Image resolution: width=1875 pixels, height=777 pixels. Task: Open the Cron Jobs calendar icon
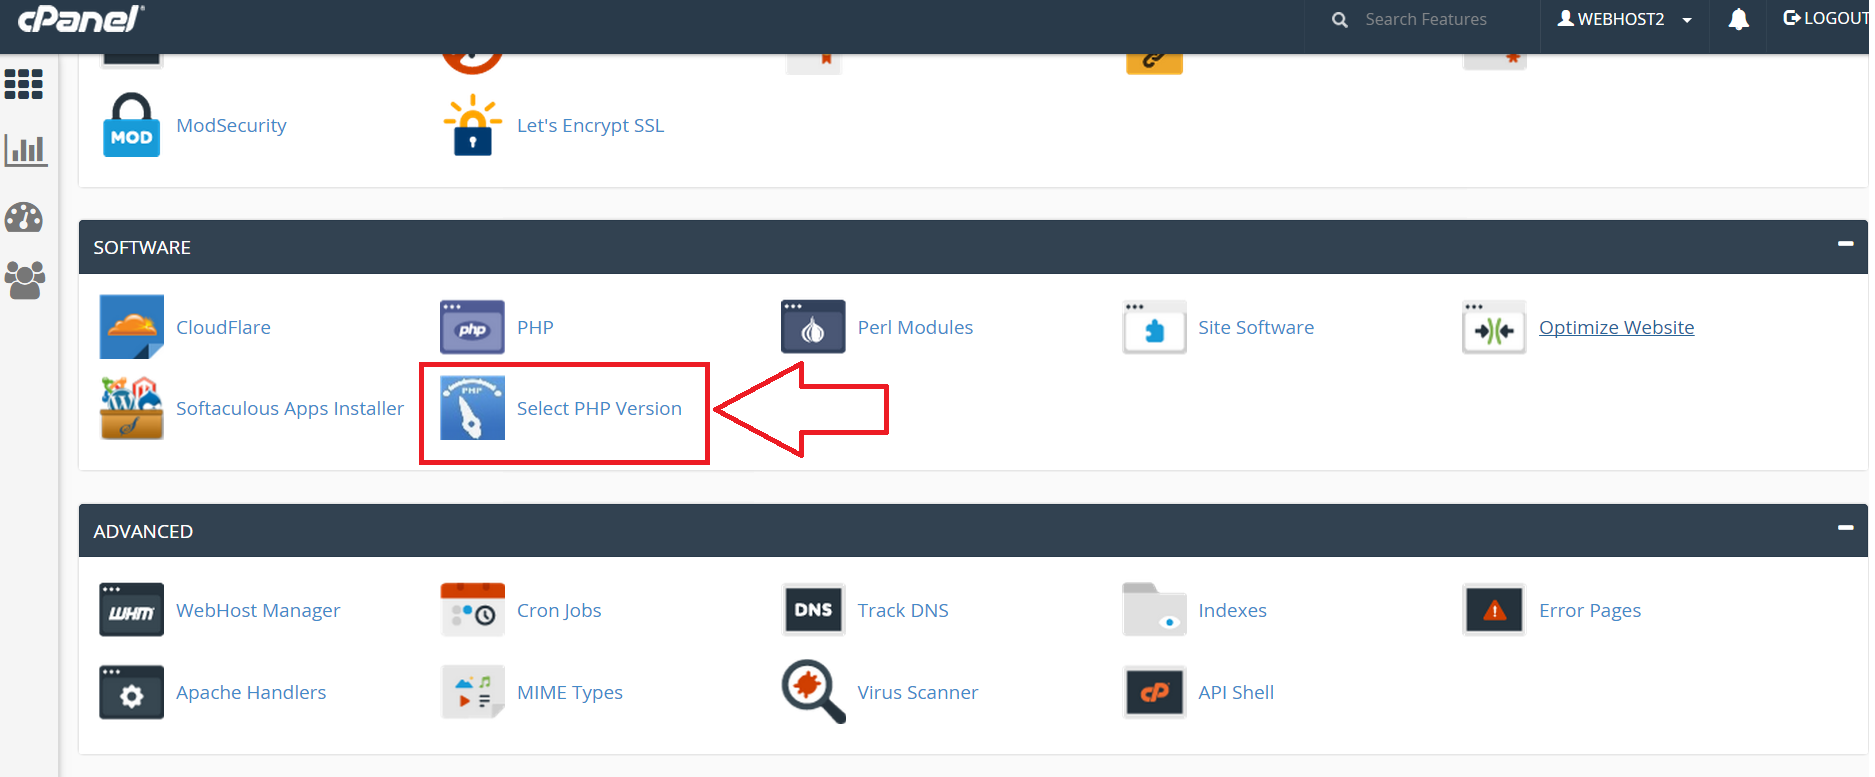tap(472, 610)
